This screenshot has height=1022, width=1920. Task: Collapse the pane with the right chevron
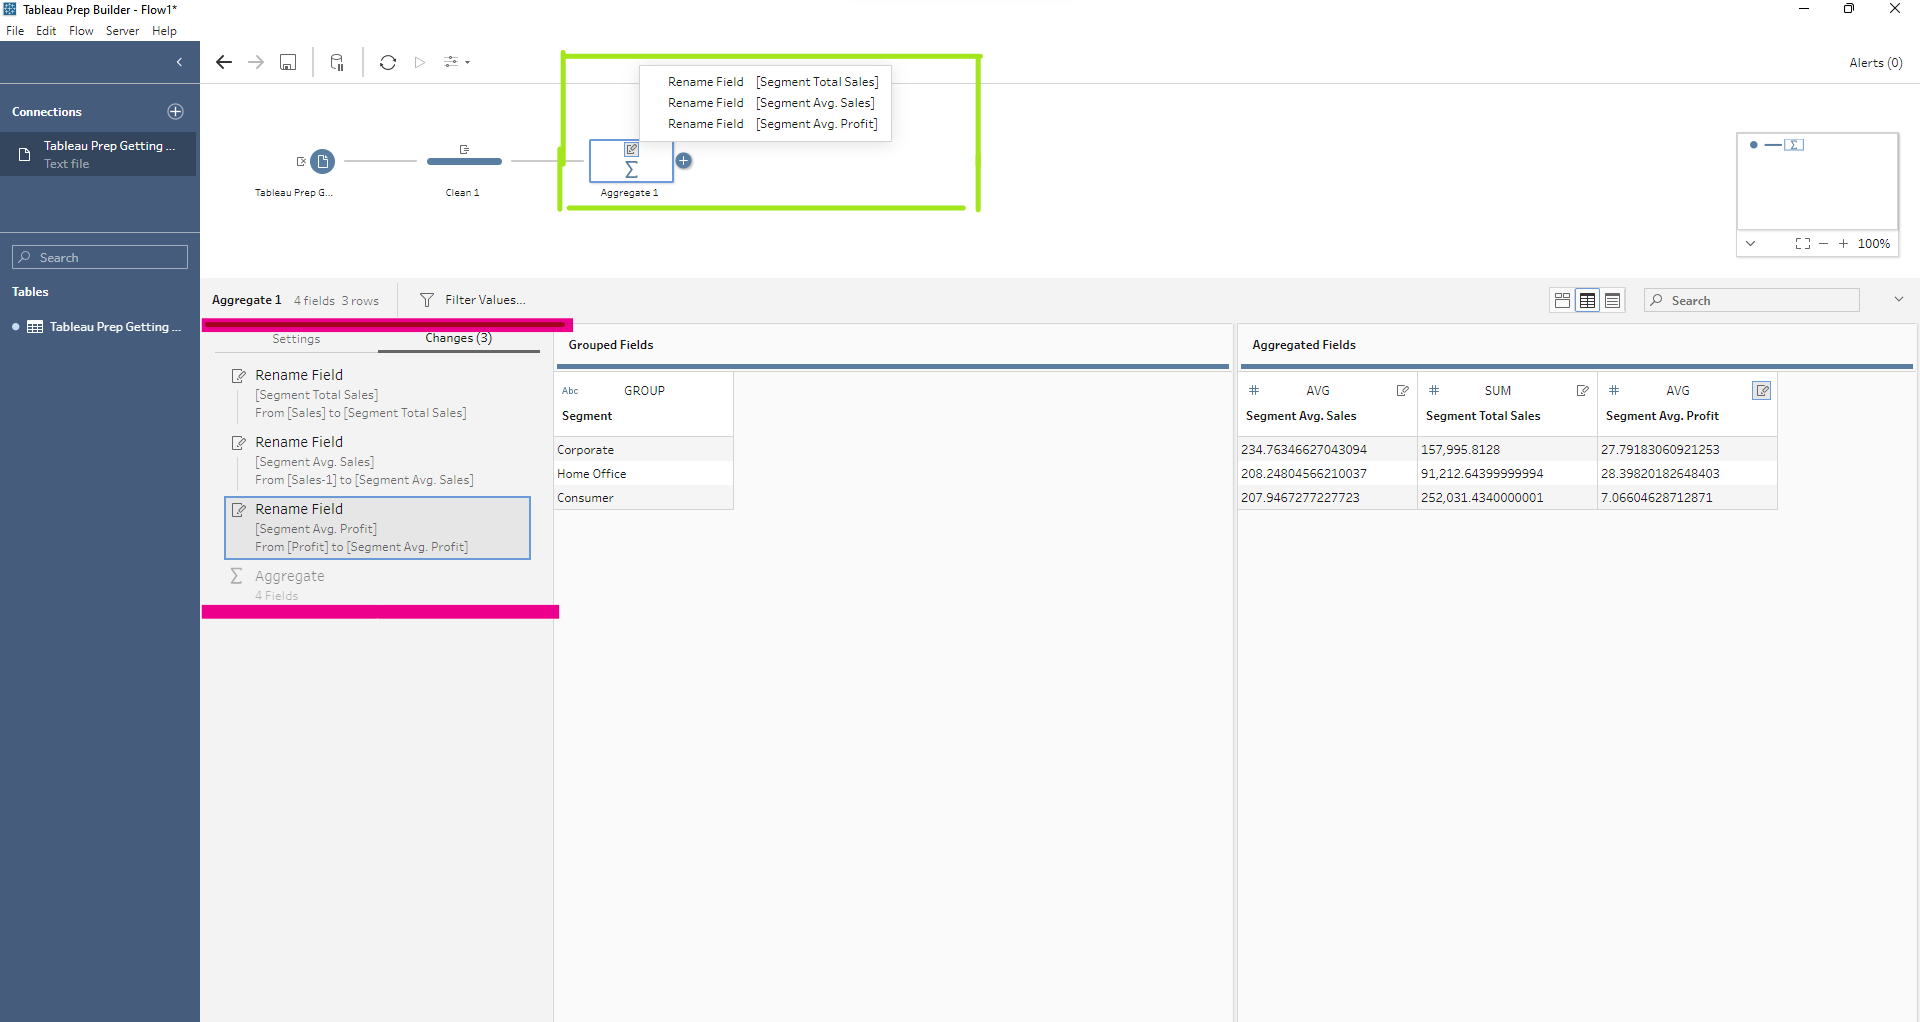pos(1898,299)
